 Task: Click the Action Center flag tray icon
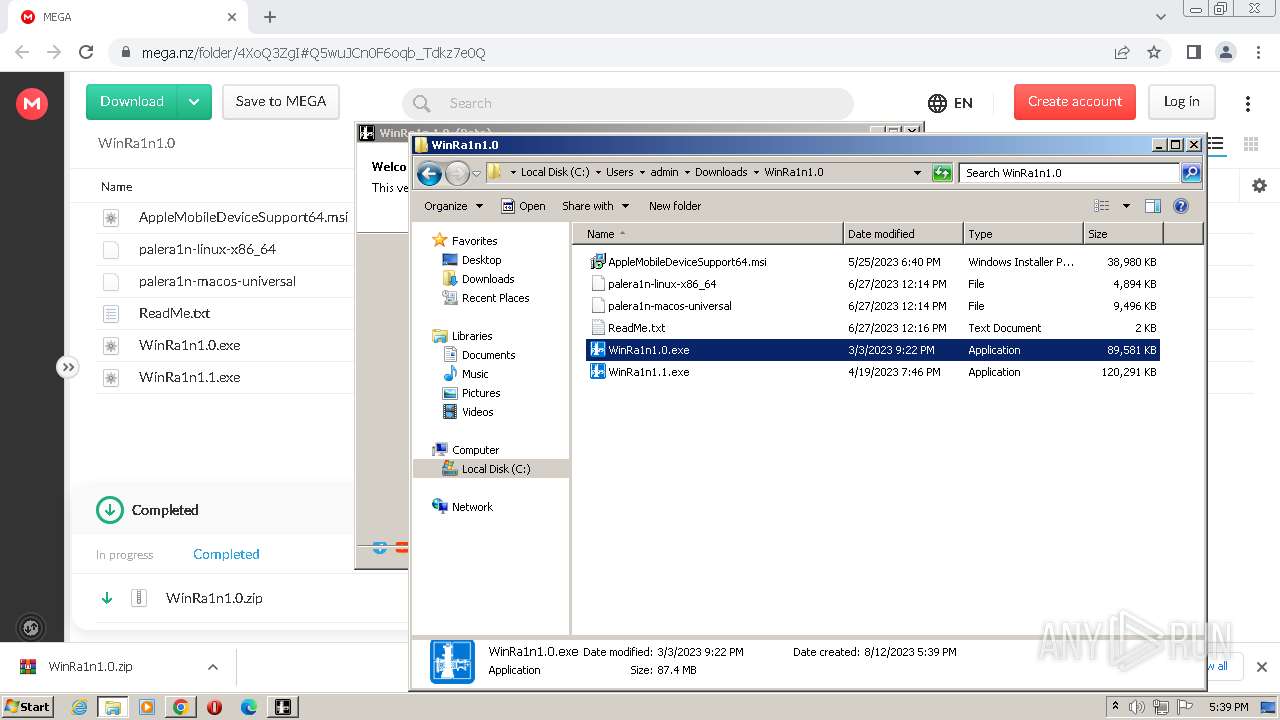[x=1185, y=707]
